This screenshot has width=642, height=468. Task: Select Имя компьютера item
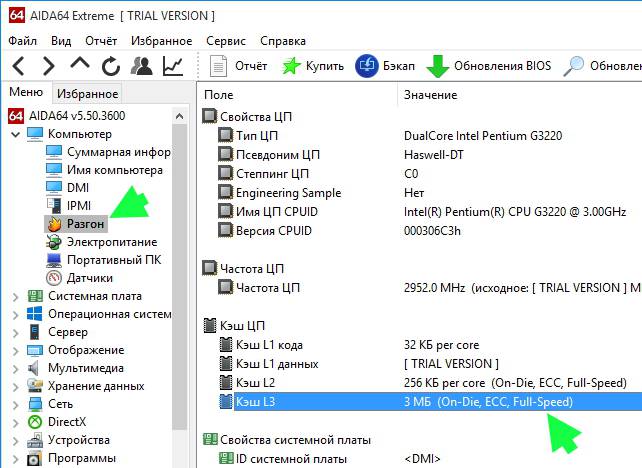(x=104, y=170)
